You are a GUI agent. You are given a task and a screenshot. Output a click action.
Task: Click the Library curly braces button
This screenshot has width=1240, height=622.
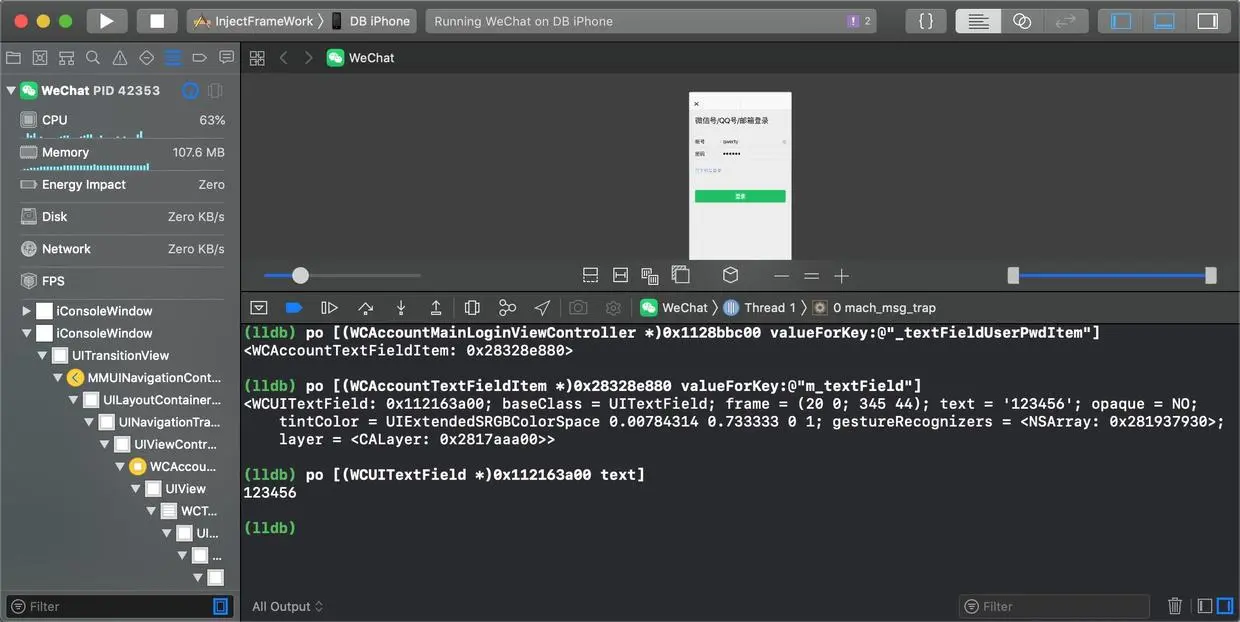click(926, 21)
